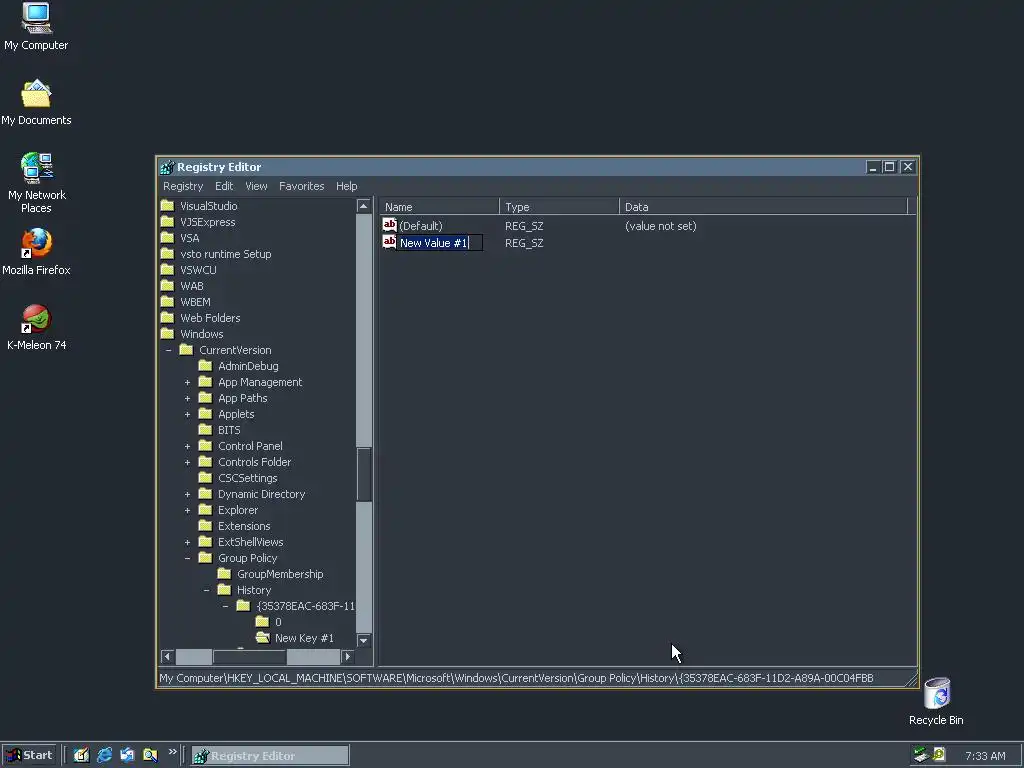Open the Registry menu
1024x768 pixels.
[183, 186]
